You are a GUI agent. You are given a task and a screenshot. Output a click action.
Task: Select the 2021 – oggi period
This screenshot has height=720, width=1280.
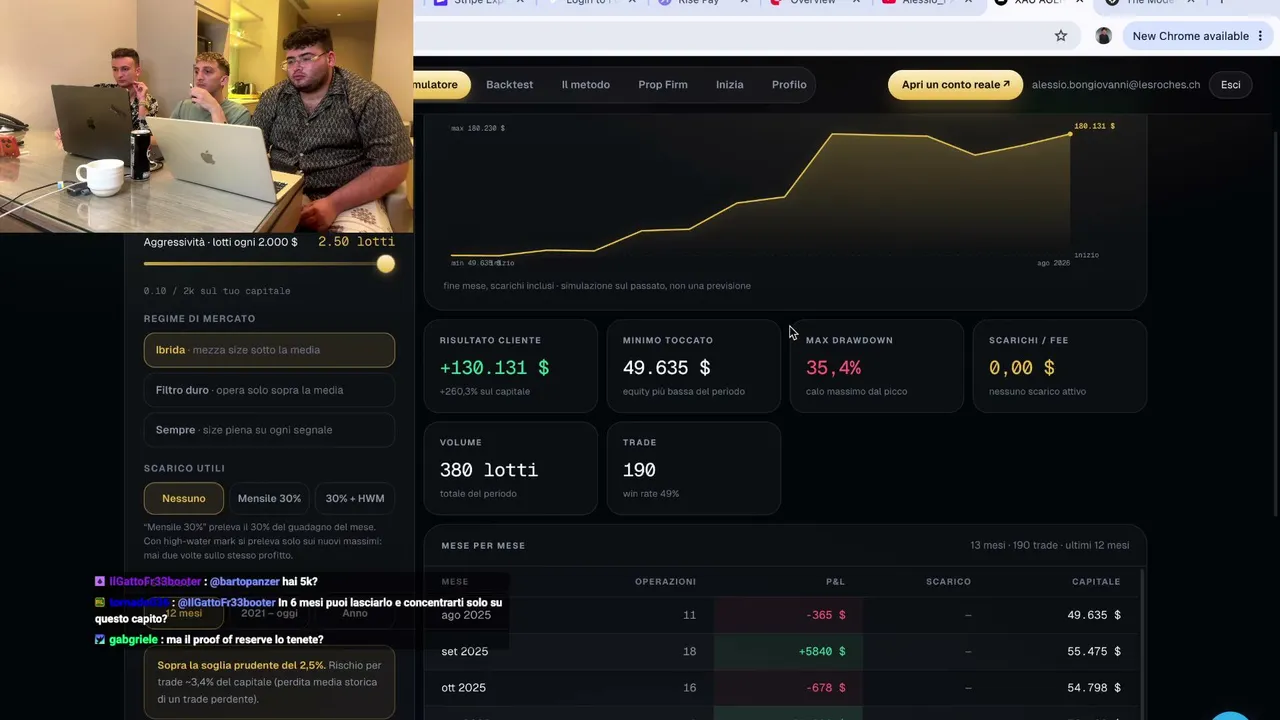(x=269, y=613)
